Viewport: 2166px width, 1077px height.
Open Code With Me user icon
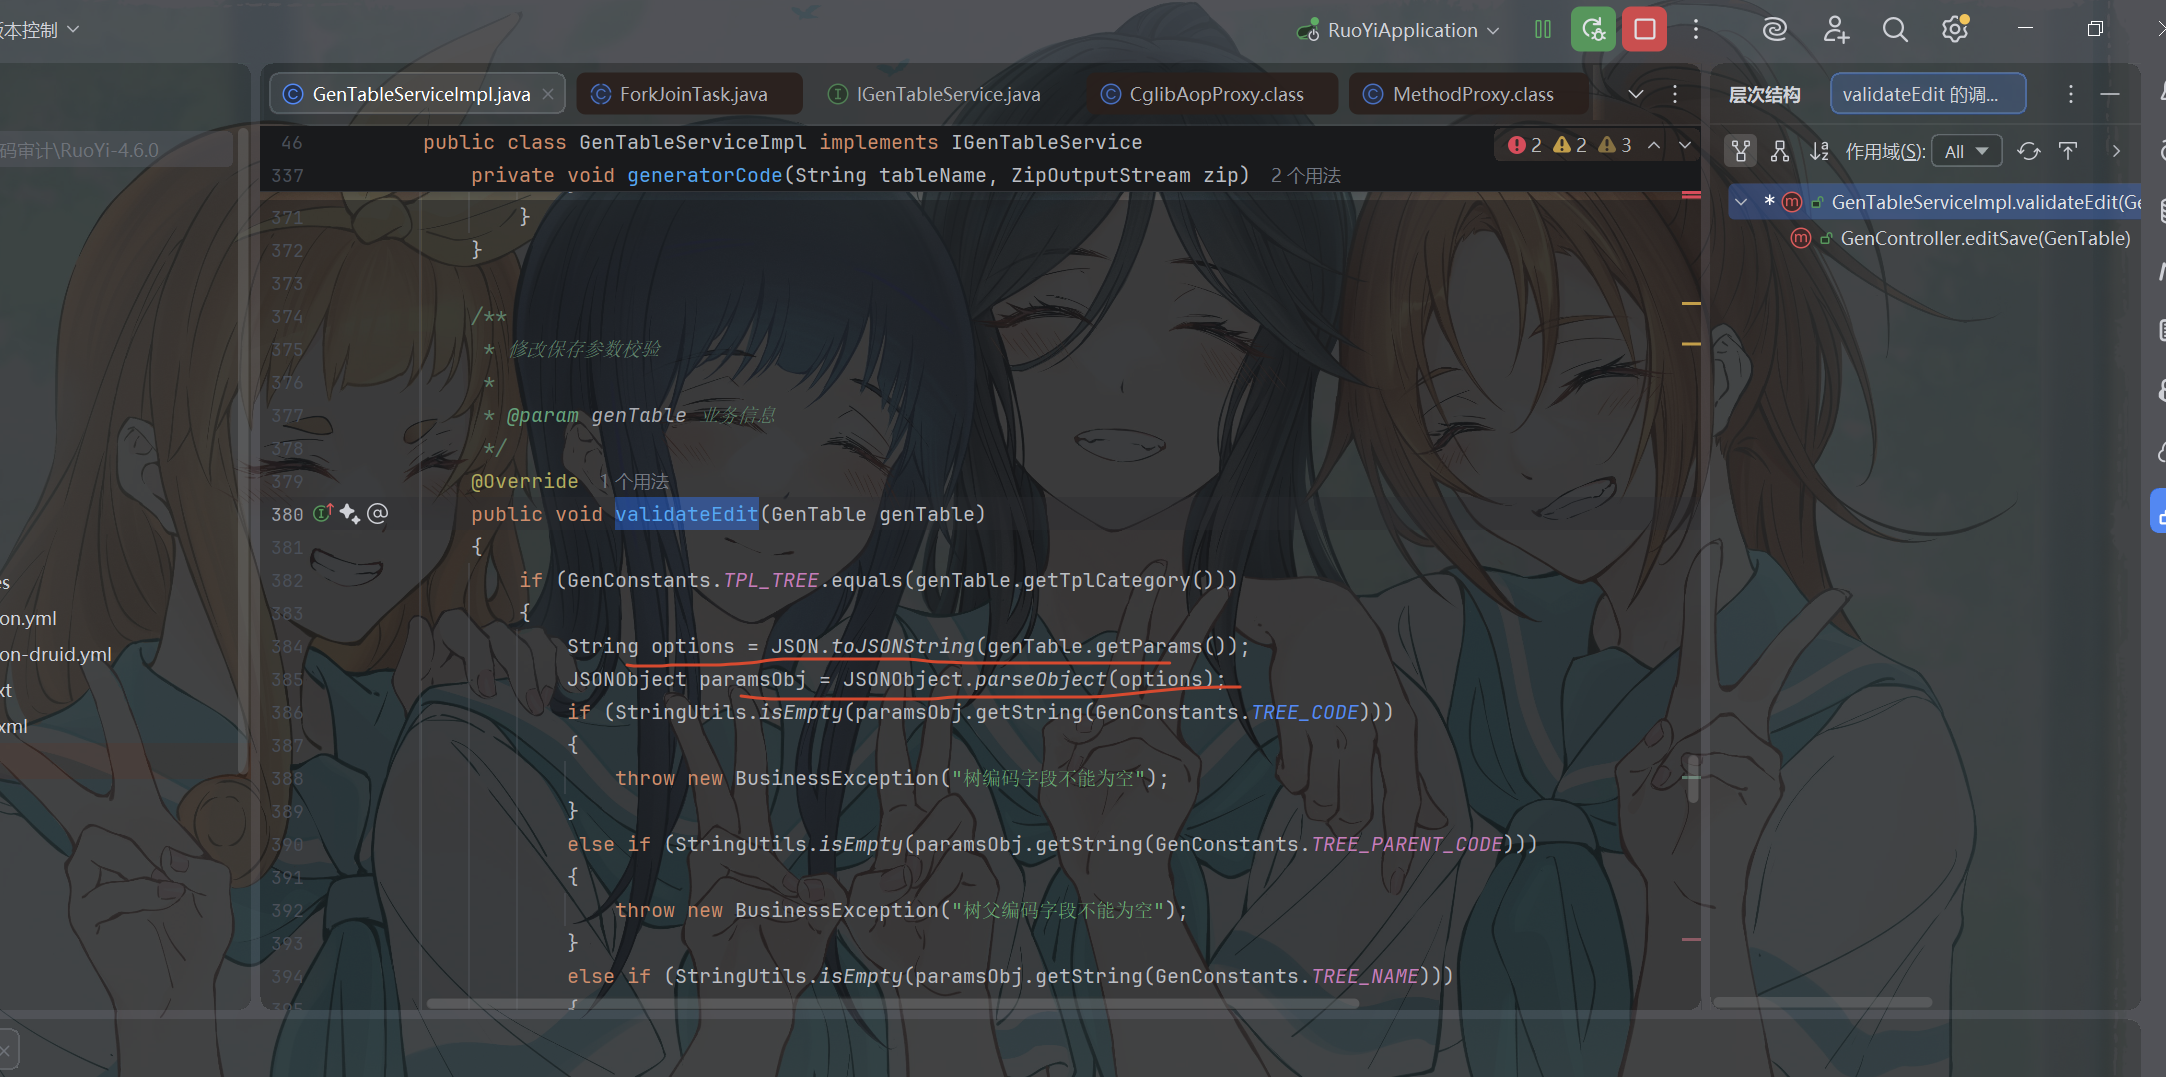coord(1835,30)
